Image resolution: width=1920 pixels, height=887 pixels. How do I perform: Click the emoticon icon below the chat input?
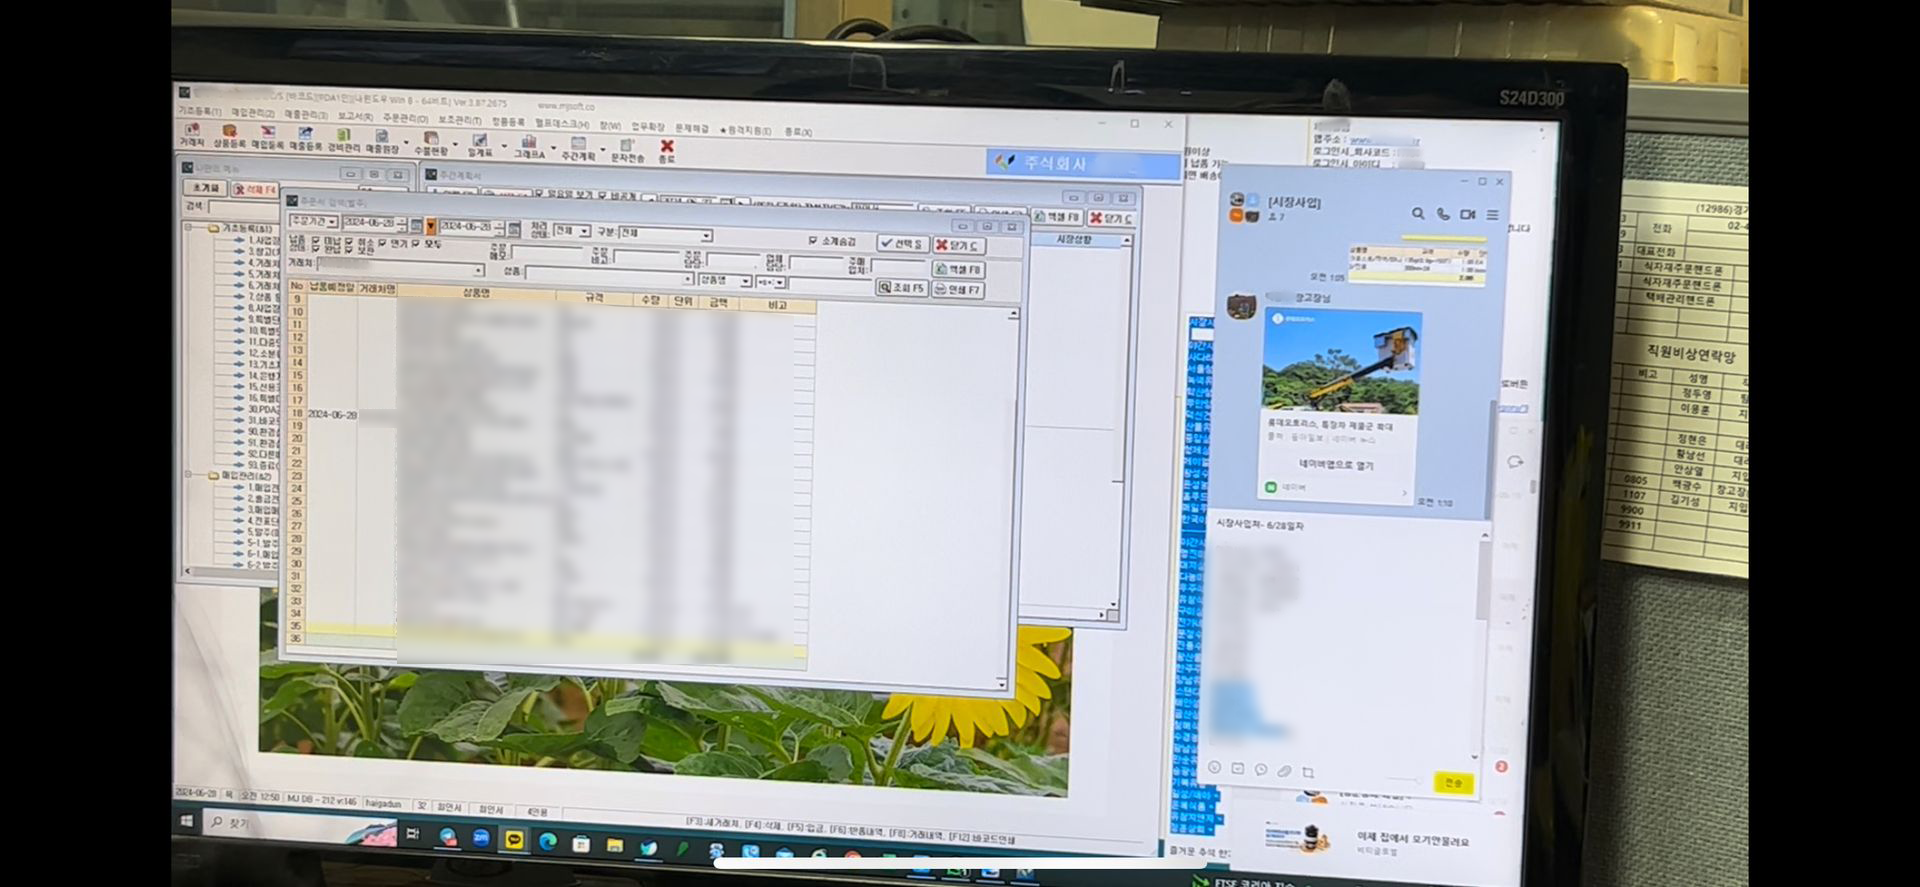tap(1214, 767)
